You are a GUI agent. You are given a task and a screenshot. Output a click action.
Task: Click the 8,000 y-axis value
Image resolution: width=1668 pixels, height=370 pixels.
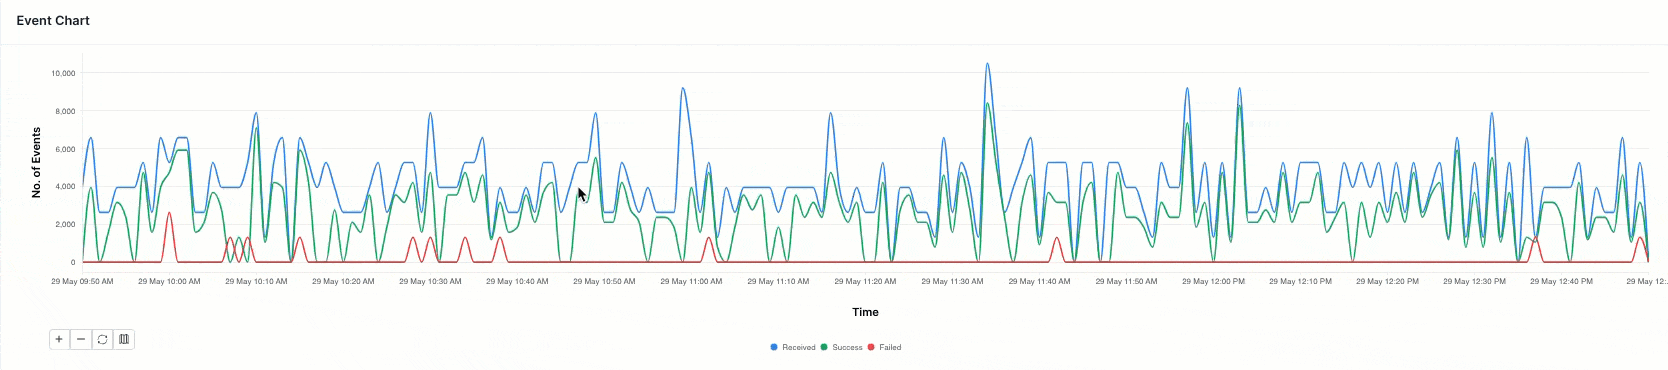(65, 111)
